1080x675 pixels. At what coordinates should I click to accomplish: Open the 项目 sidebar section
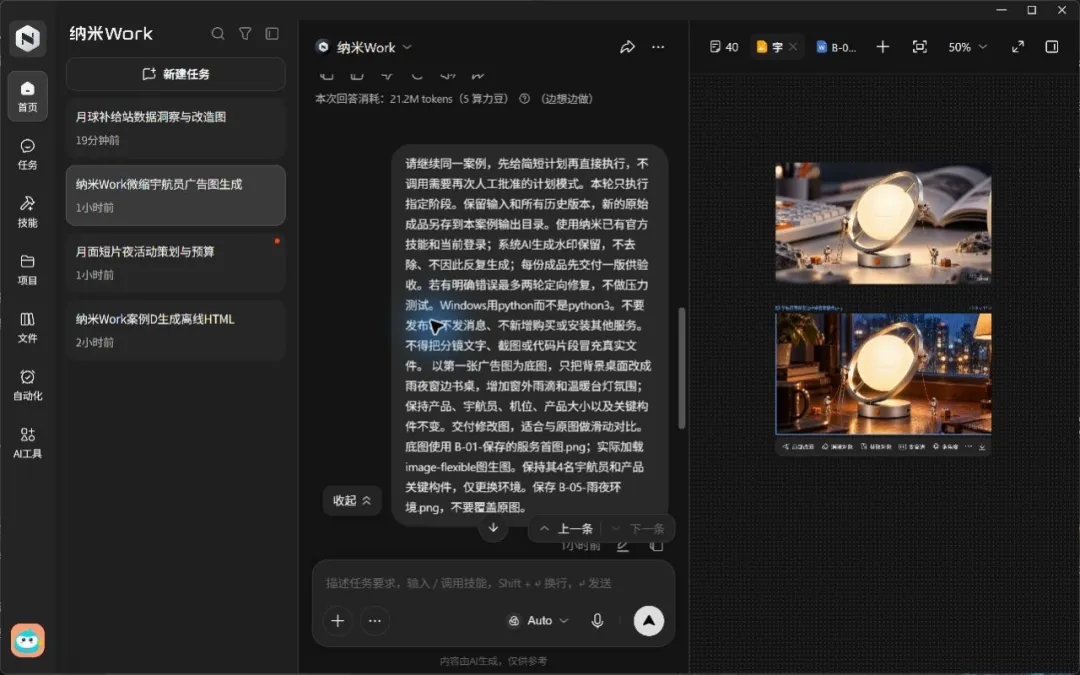point(28,269)
